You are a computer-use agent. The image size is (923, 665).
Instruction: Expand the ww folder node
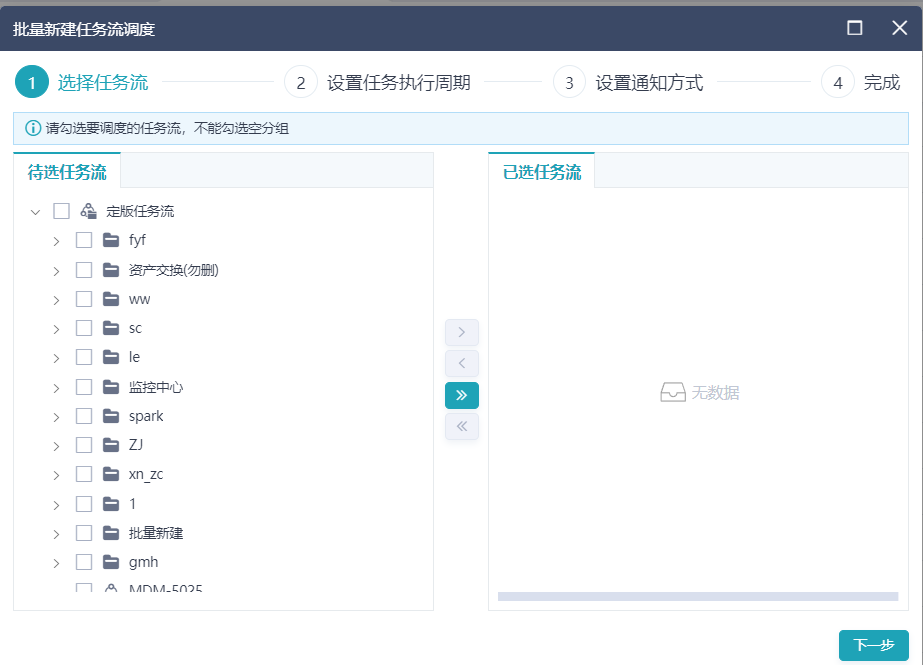click(x=57, y=300)
